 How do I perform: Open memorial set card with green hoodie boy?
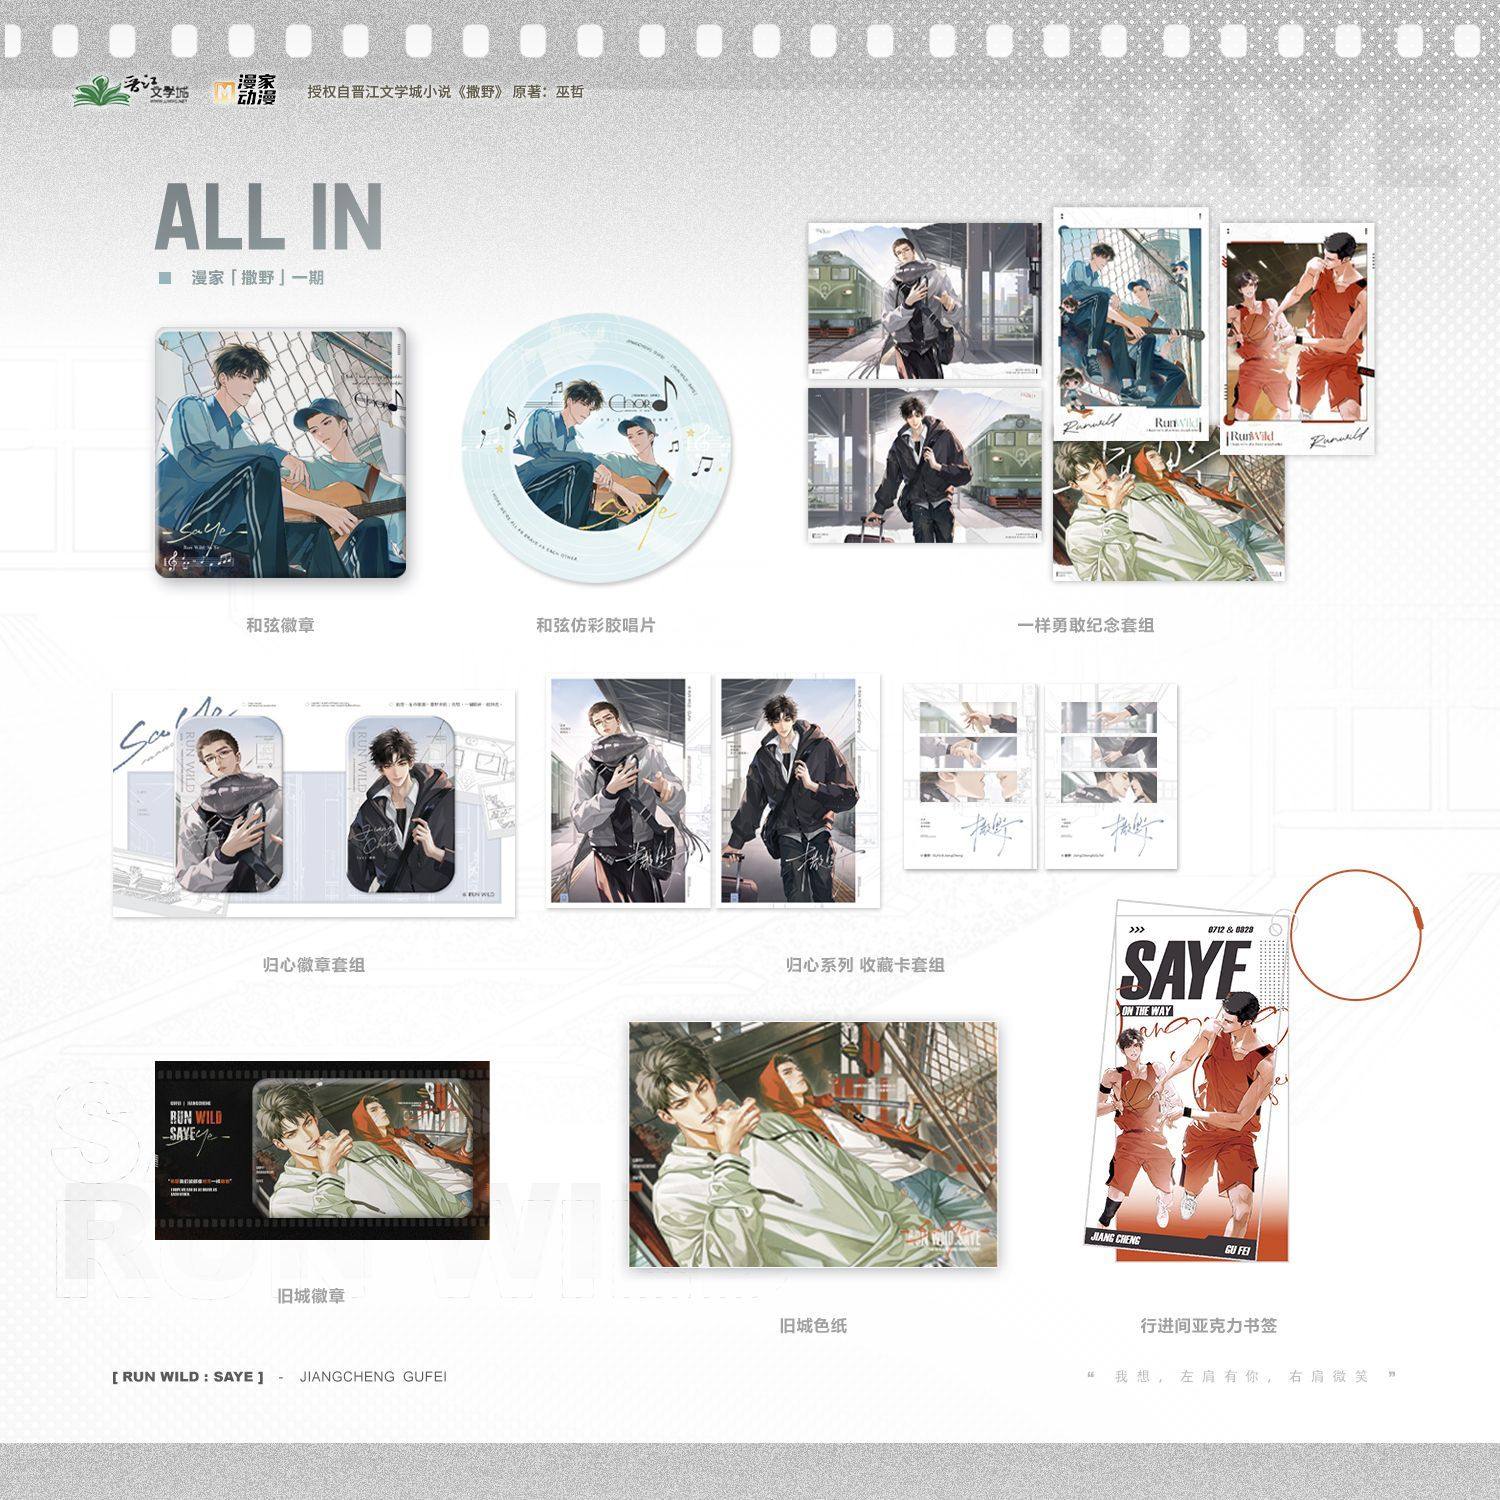pos(1168,510)
